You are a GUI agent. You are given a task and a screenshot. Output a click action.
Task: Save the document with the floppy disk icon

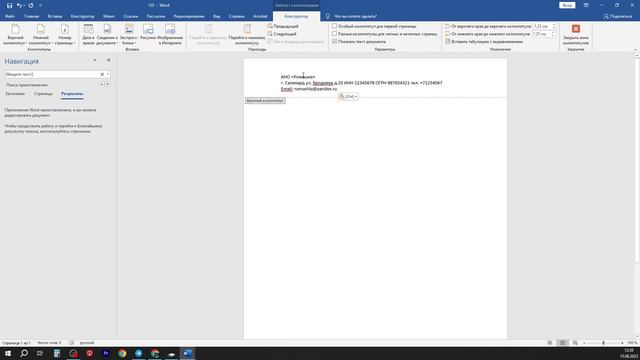[9, 5]
